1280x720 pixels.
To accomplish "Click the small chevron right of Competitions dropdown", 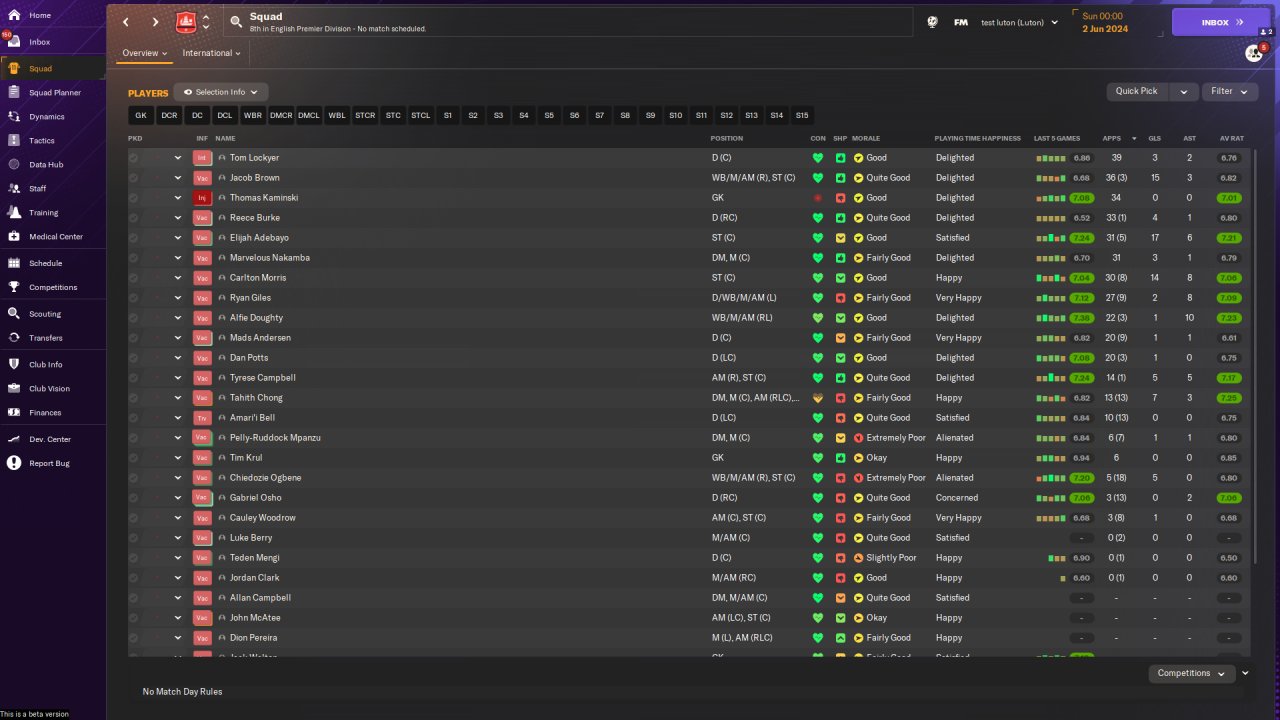I will (x=1245, y=674).
